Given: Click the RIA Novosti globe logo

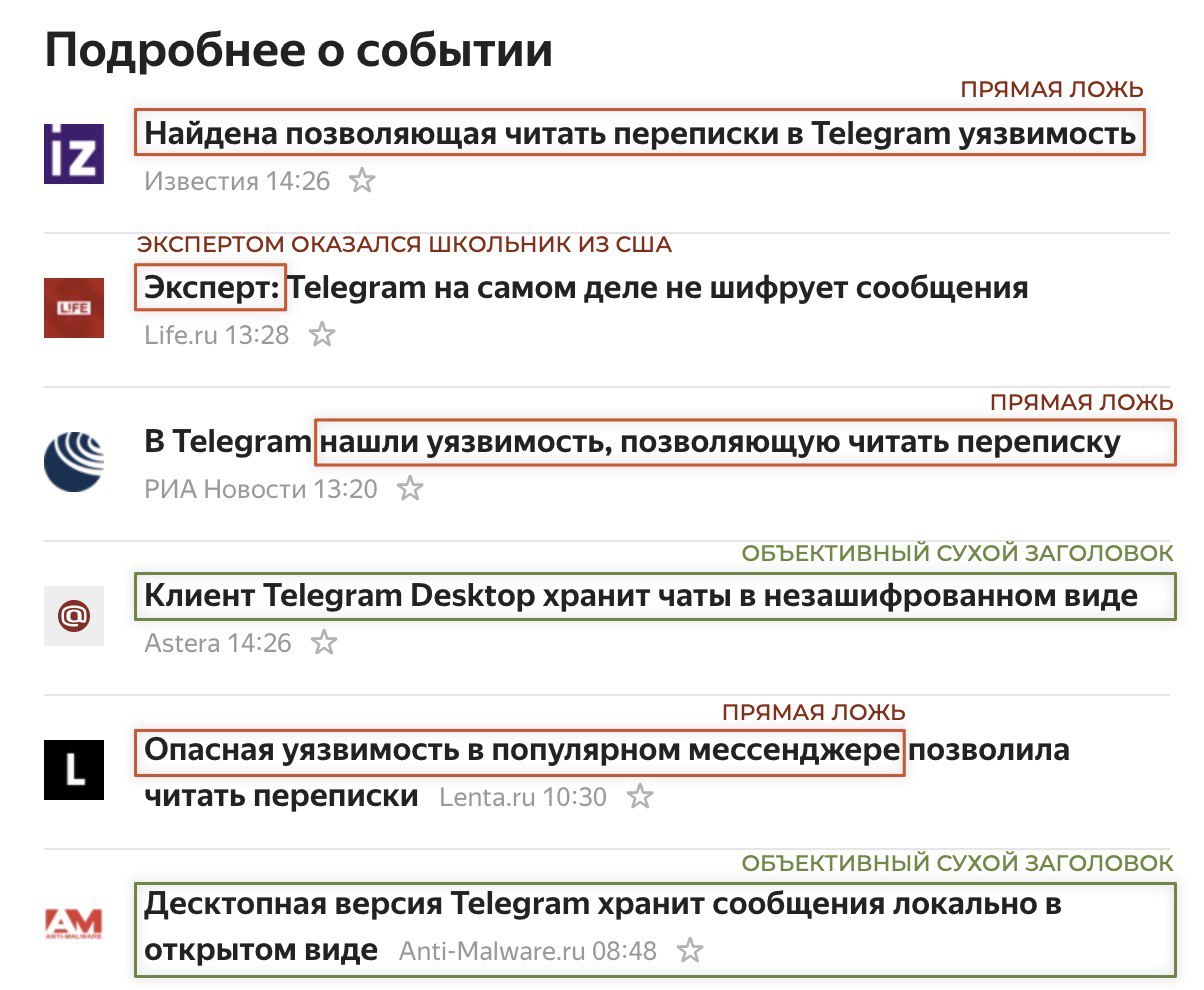Looking at the screenshot, I should pos(74,462).
